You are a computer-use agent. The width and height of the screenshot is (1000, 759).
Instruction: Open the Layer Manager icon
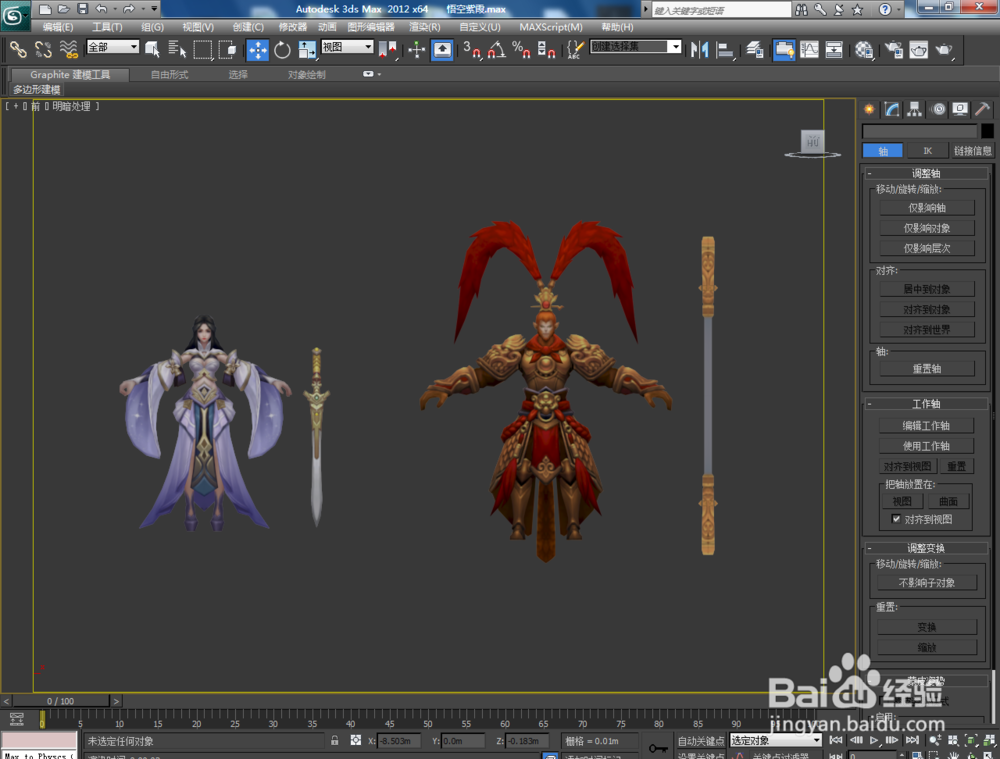tap(754, 49)
